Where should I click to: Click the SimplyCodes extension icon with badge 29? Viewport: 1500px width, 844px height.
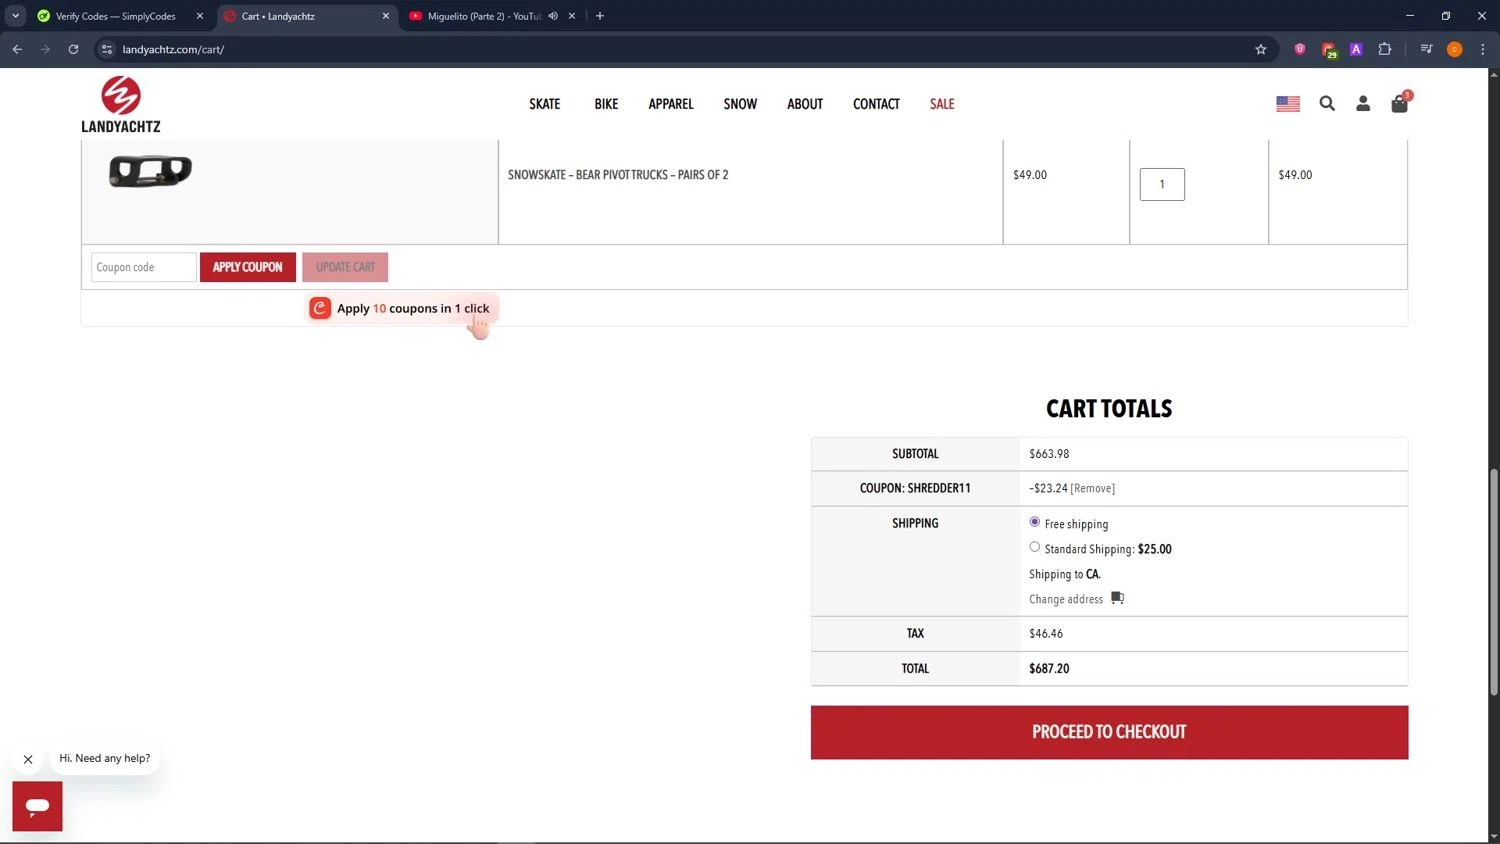point(1329,50)
